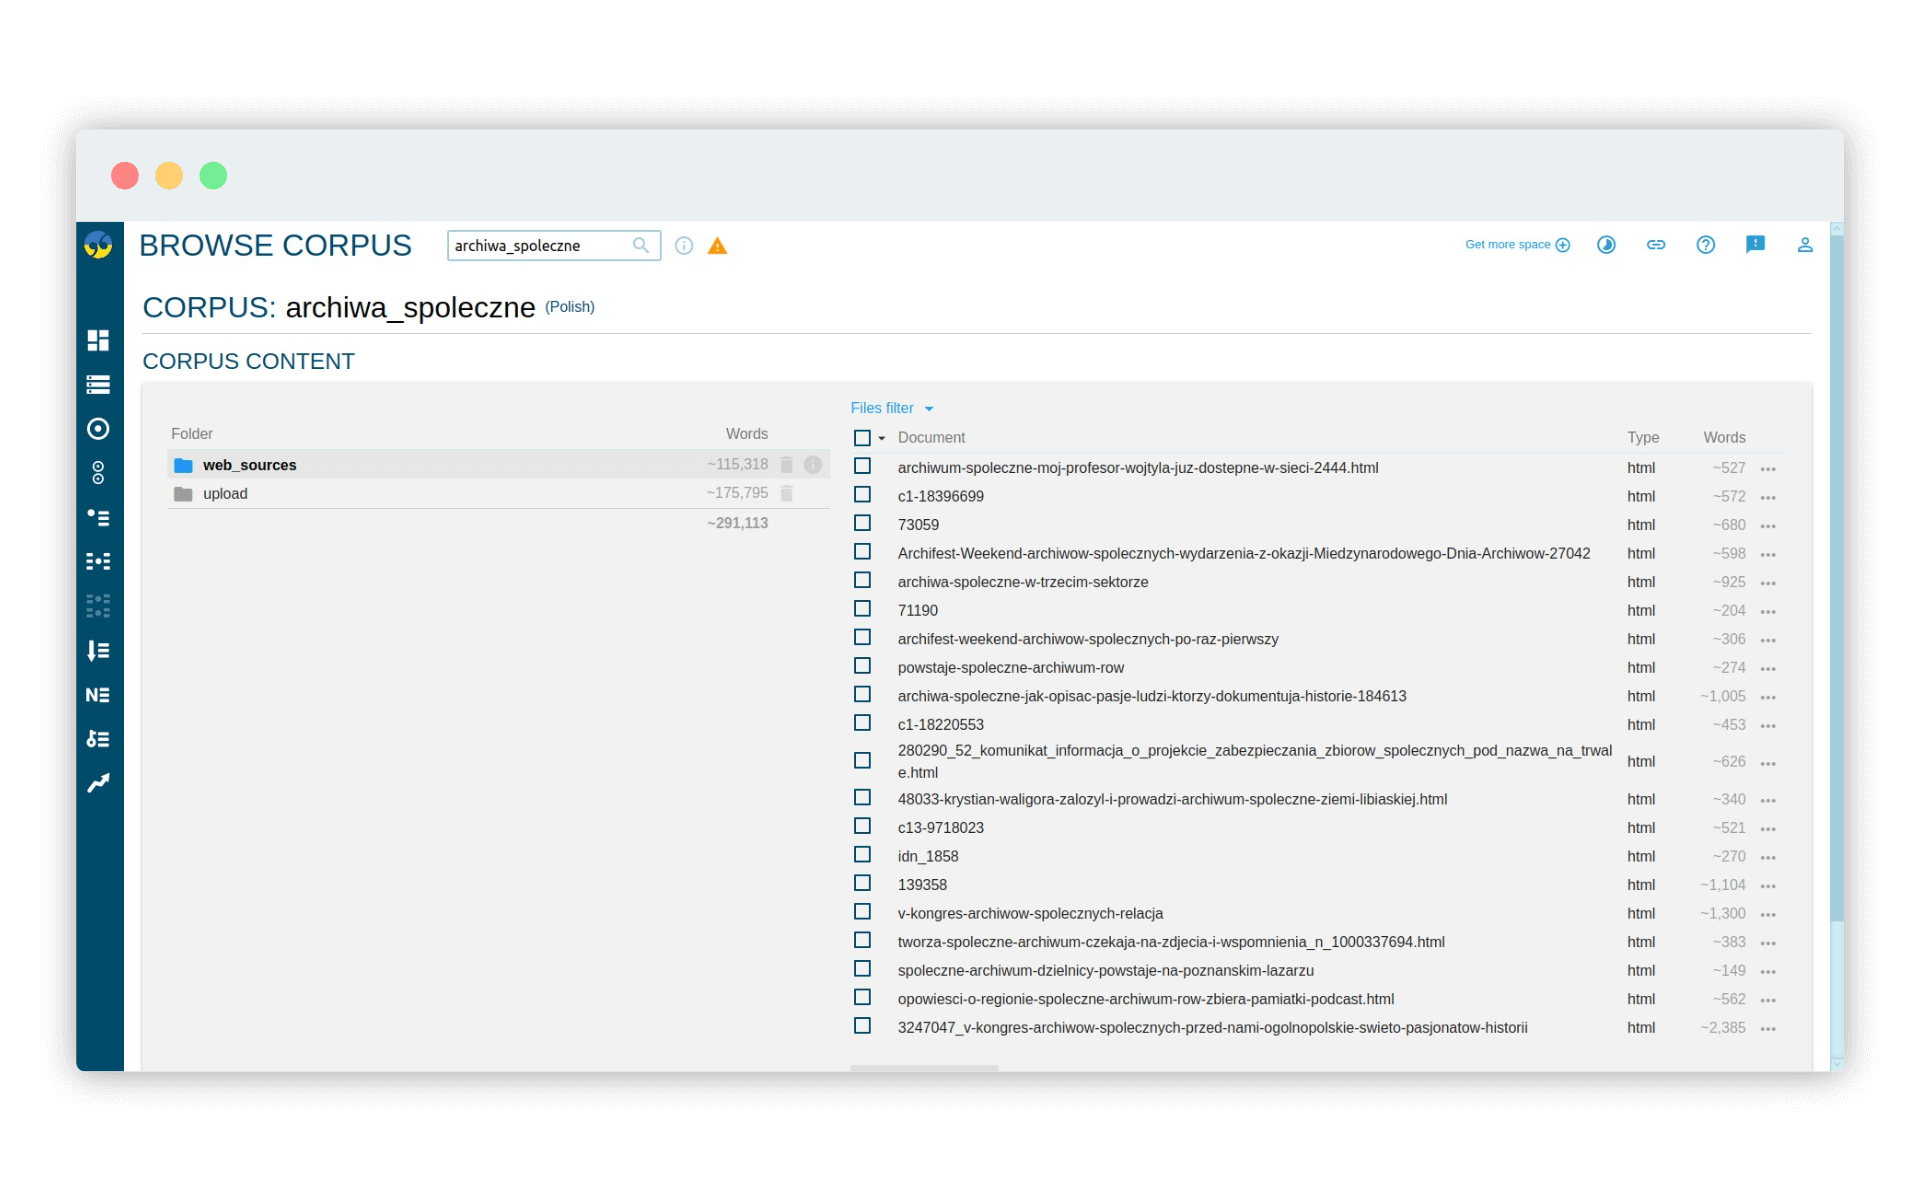1920x1200 pixels.
Task: Click the Get more space link
Action: tap(1517, 245)
